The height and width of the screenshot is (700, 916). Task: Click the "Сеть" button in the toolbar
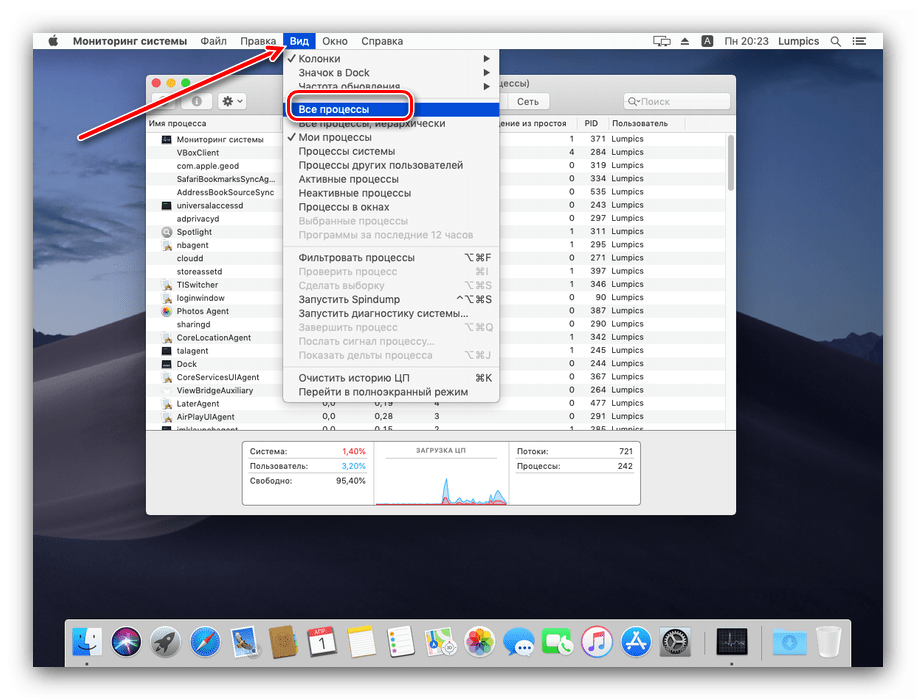click(527, 101)
